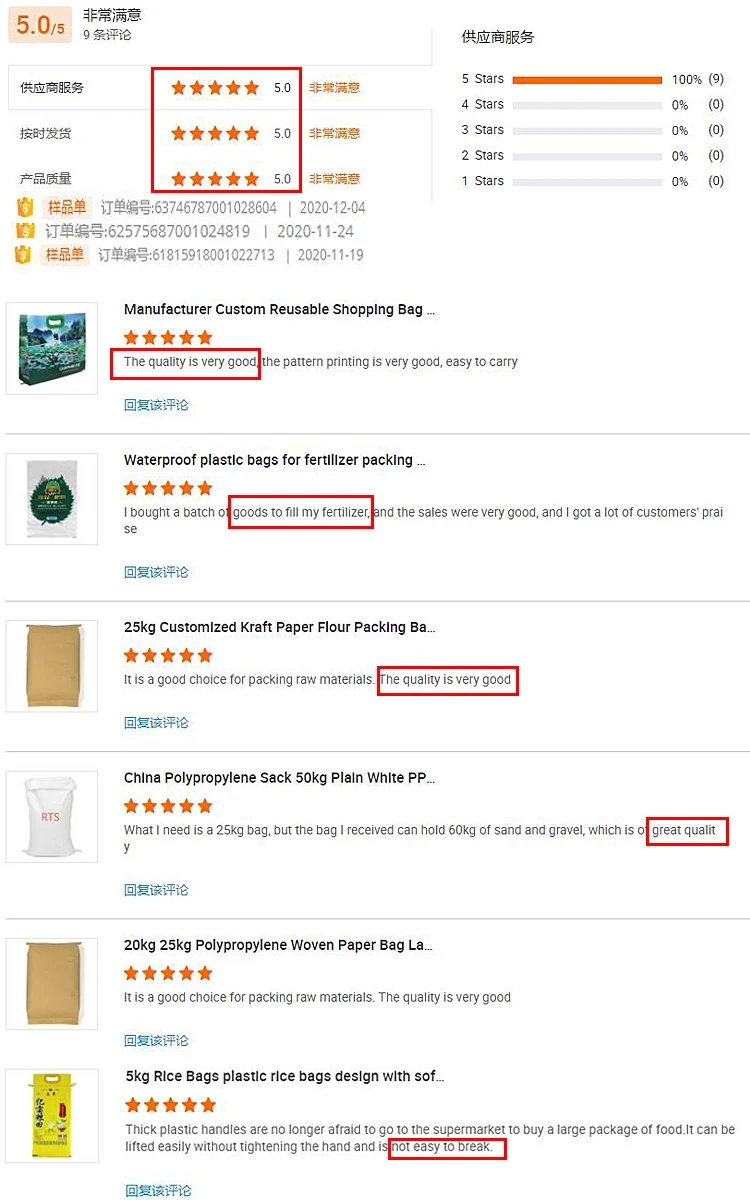Open the green reusable shopping bag thumbnail

[x=52, y=348]
